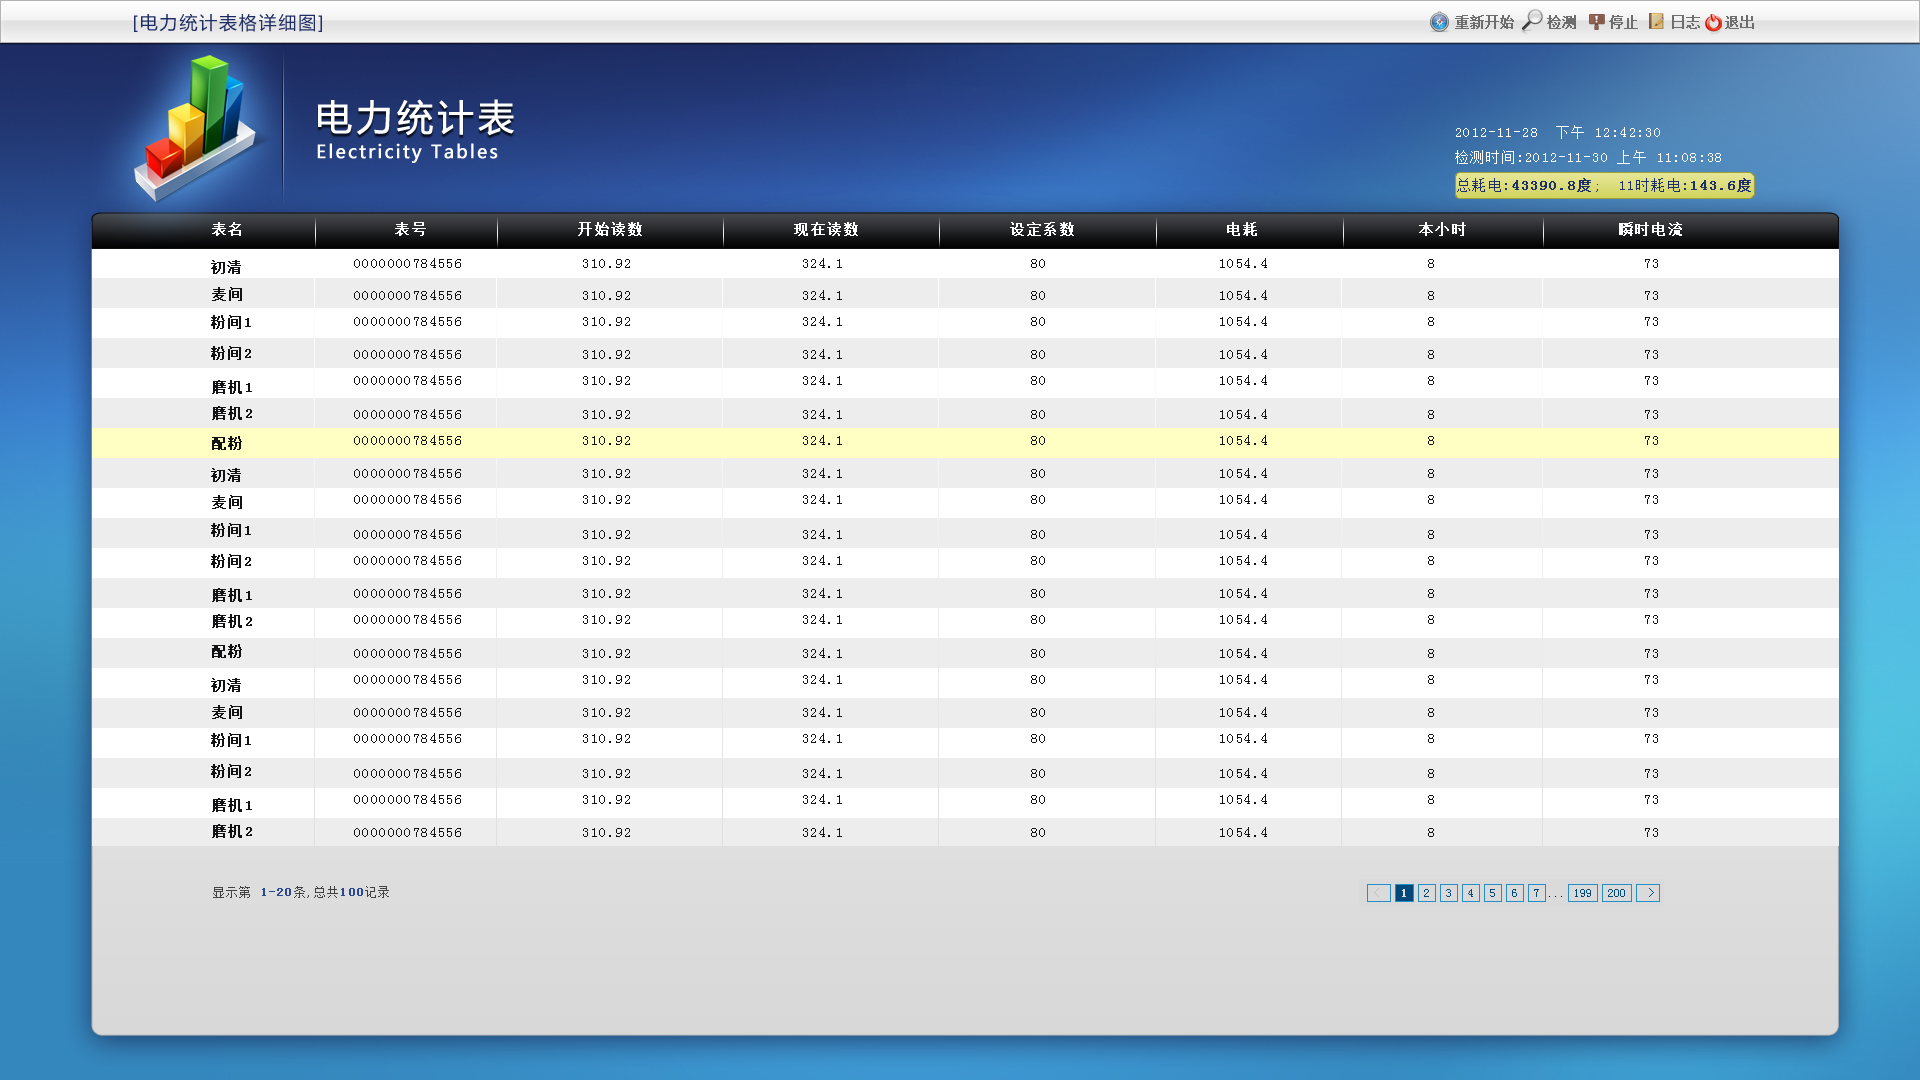The image size is (1920, 1080).
Task: Click the first 麦间 row name
Action: click(x=227, y=294)
